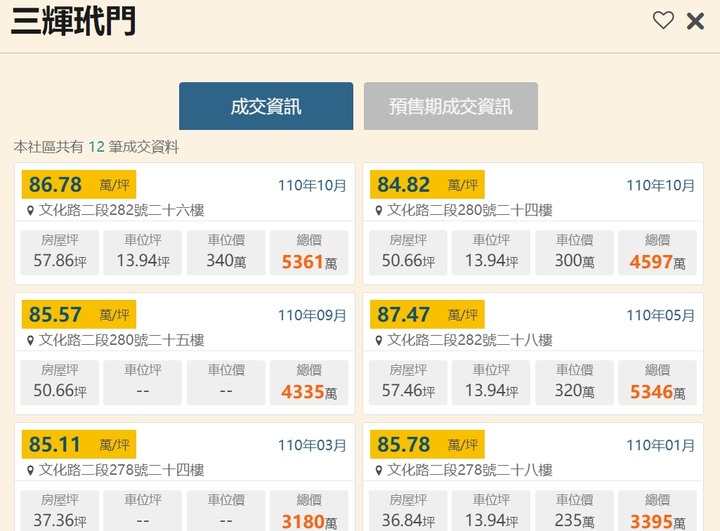Screen dimensions: 720x531
Task: Click date 110年09月
Action: coord(312,316)
